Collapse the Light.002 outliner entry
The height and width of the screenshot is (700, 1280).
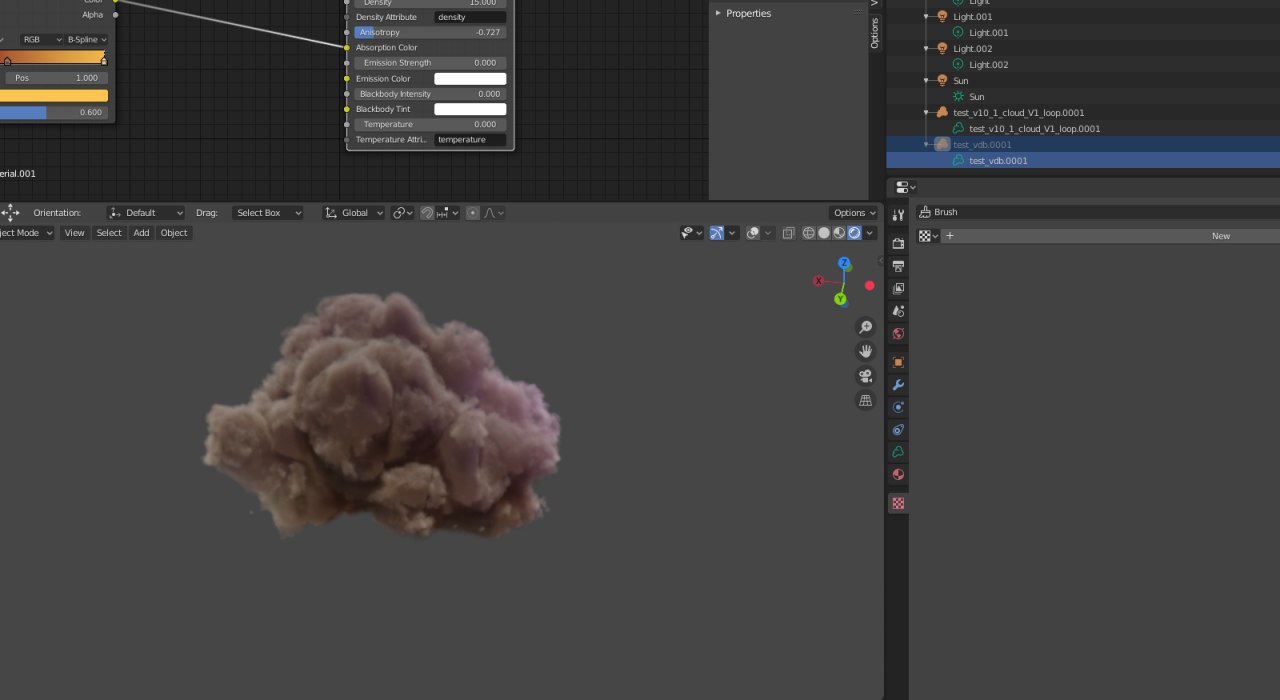927,49
